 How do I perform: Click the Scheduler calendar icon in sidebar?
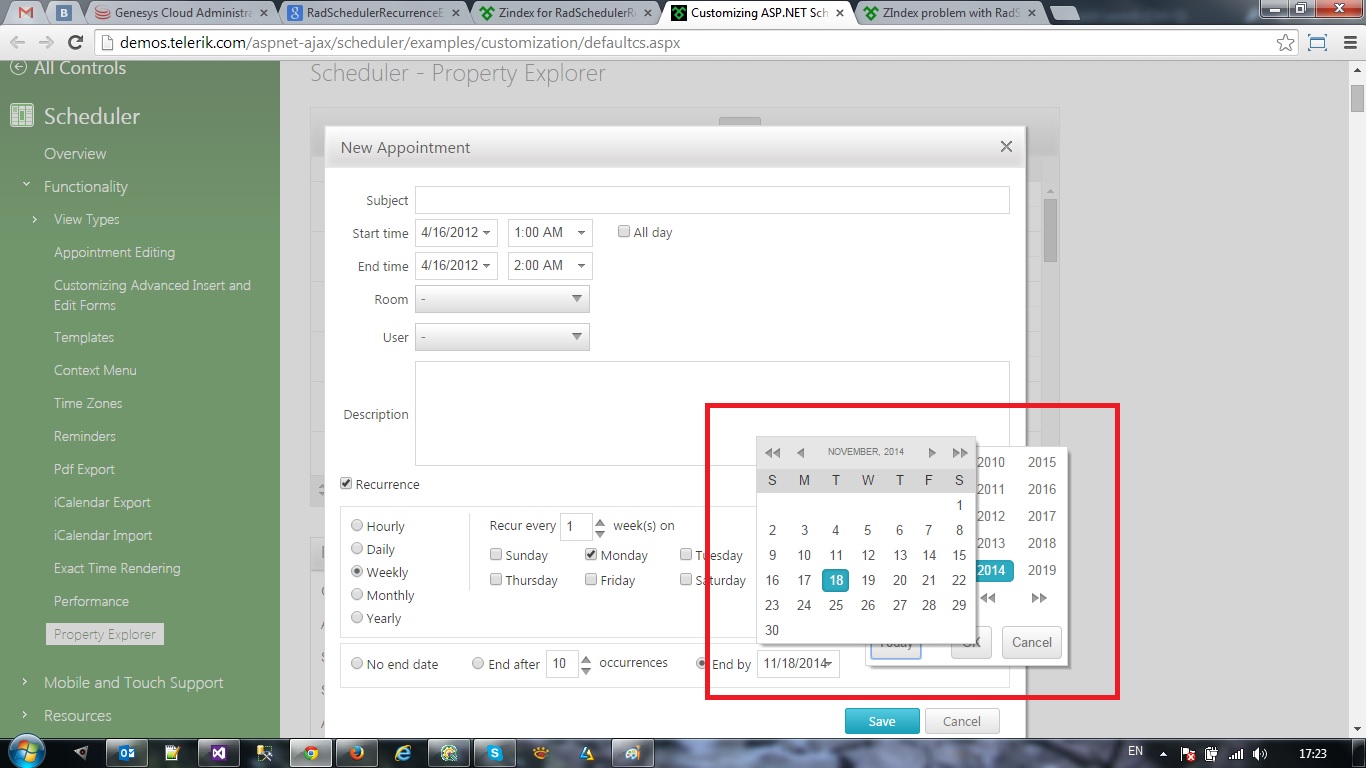[22, 116]
